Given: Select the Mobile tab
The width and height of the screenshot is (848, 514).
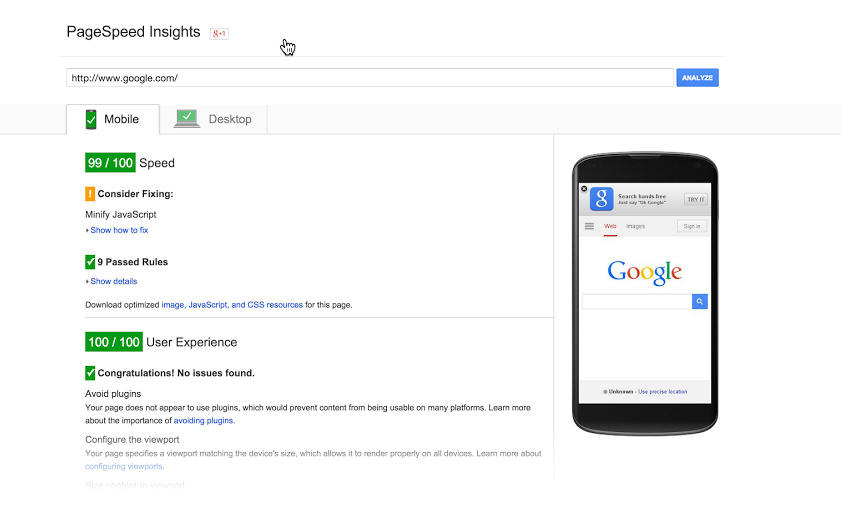Looking at the screenshot, I should (x=113, y=119).
